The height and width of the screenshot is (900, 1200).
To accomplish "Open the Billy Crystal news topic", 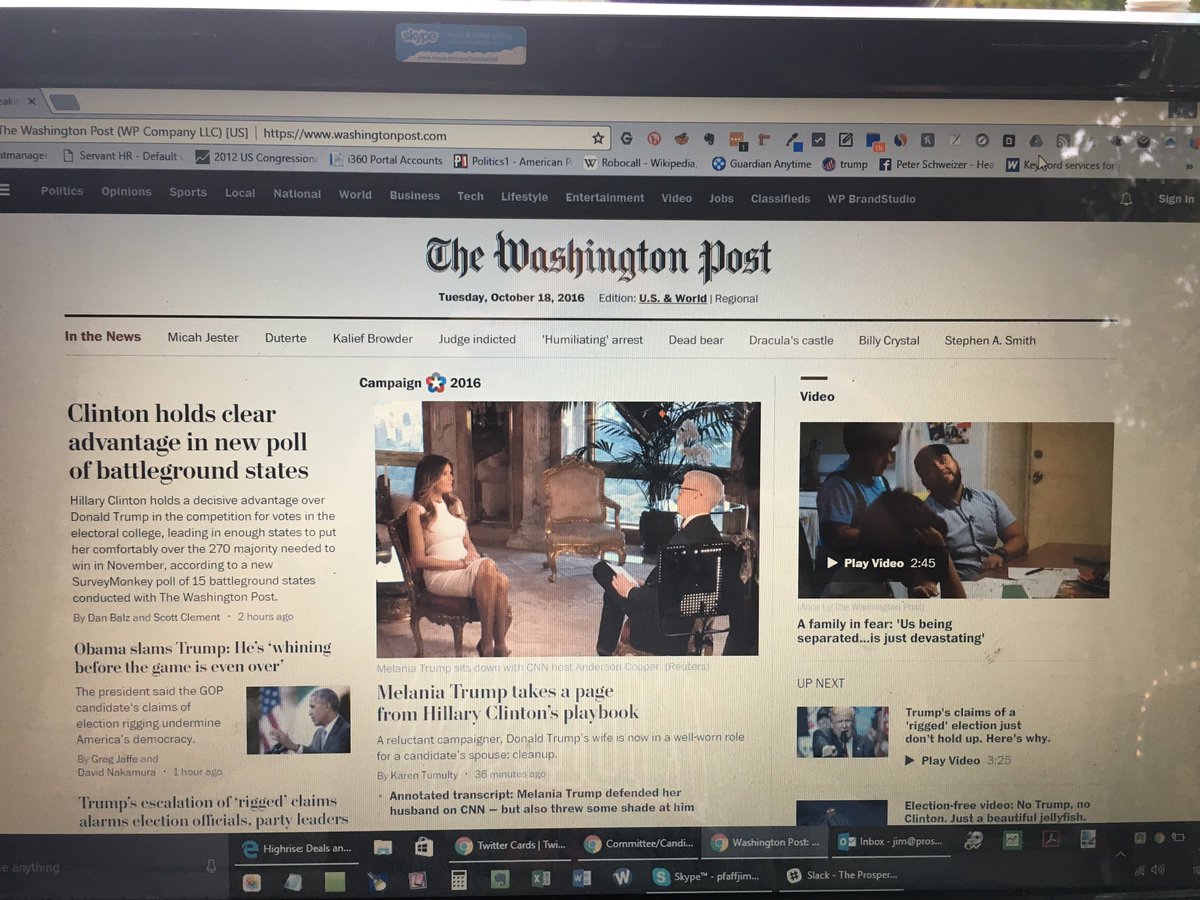I will coord(889,340).
